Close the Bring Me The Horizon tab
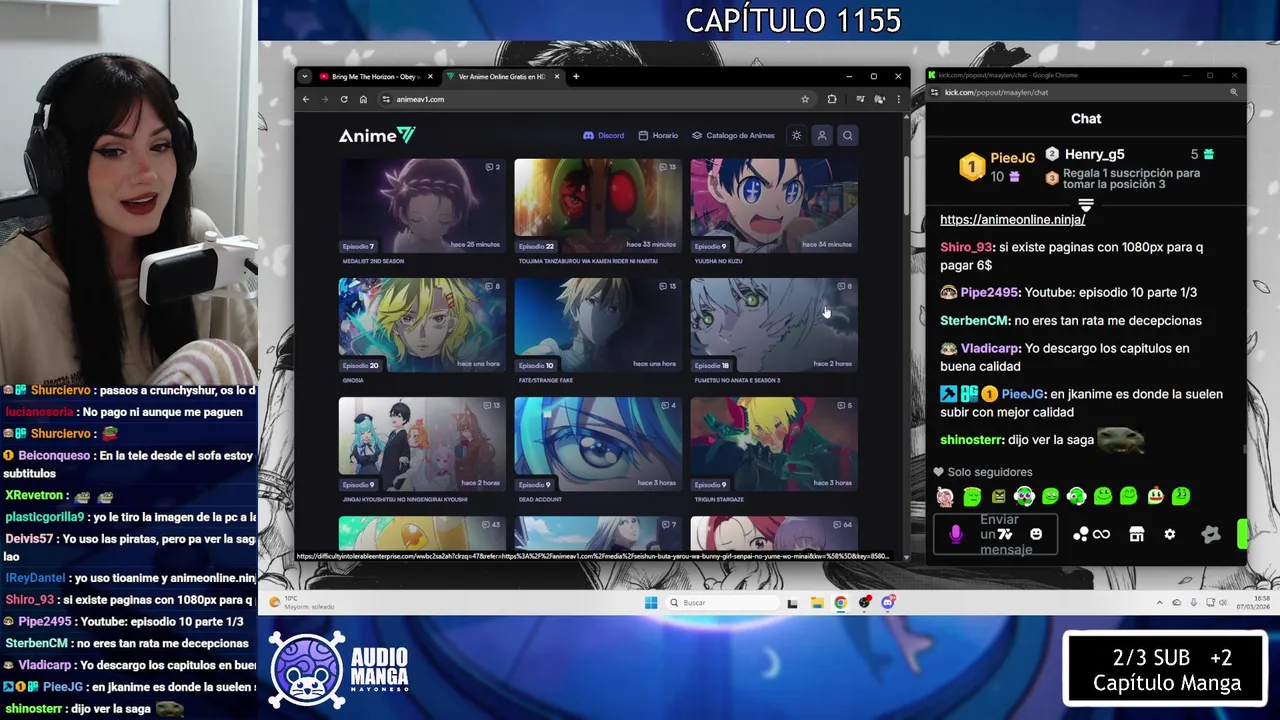 coord(431,76)
